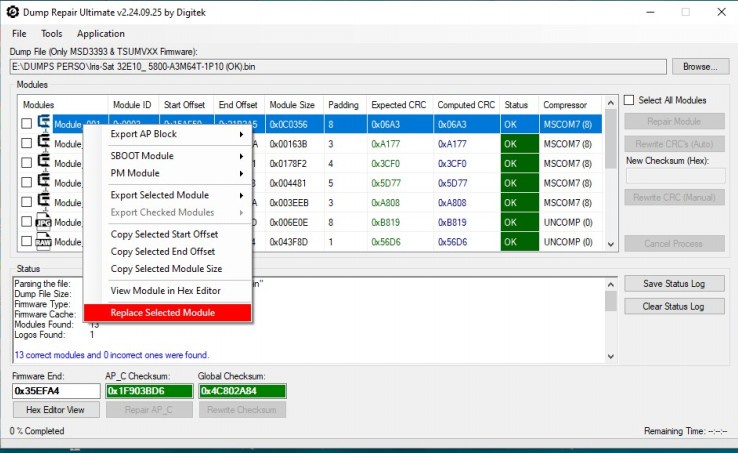The height and width of the screenshot is (453, 738).
Task: Click the 13 correct modules status line
Action: tap(112, 355)
